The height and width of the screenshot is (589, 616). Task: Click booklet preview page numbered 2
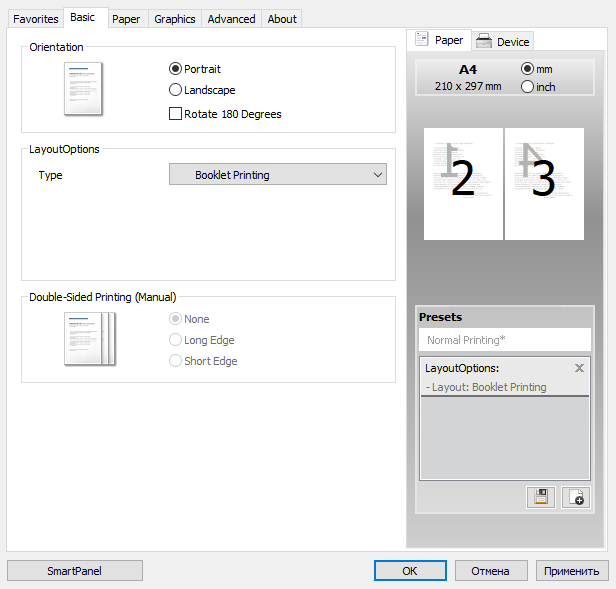pos(463,183)
